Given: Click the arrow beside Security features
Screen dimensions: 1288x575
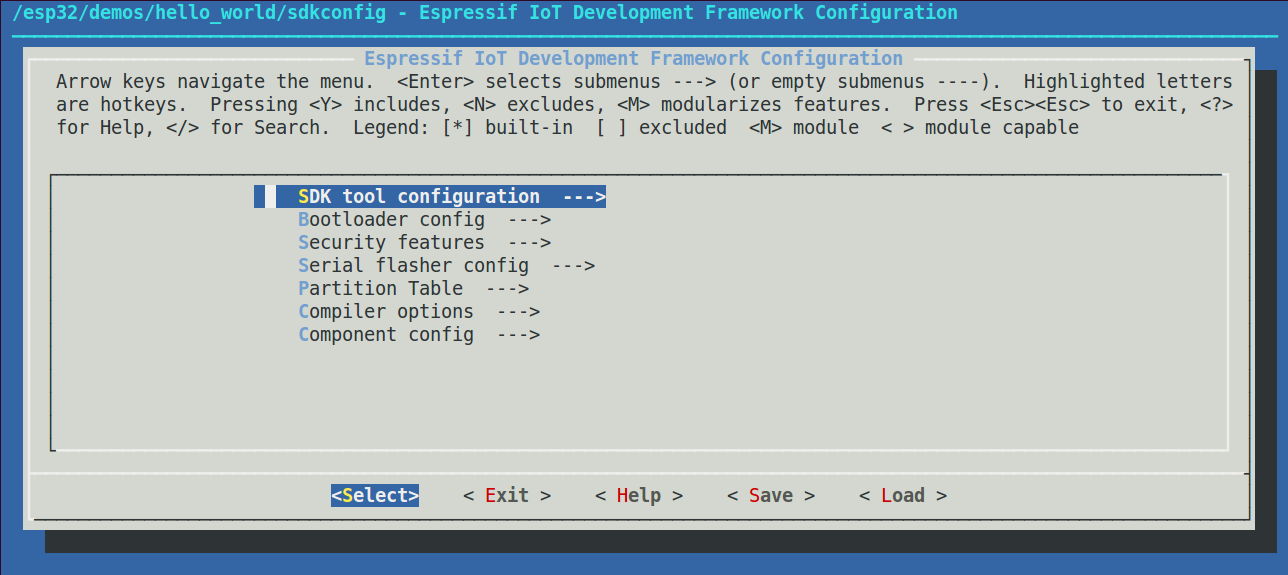Looking at the screenshot, I should click(x=529, y=242).
